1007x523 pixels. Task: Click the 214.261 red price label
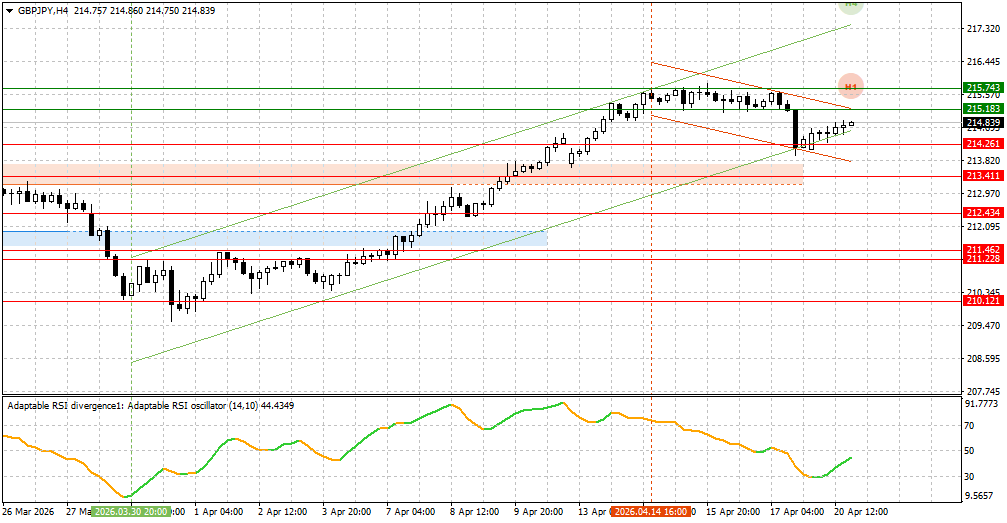(x=983, y=144)
